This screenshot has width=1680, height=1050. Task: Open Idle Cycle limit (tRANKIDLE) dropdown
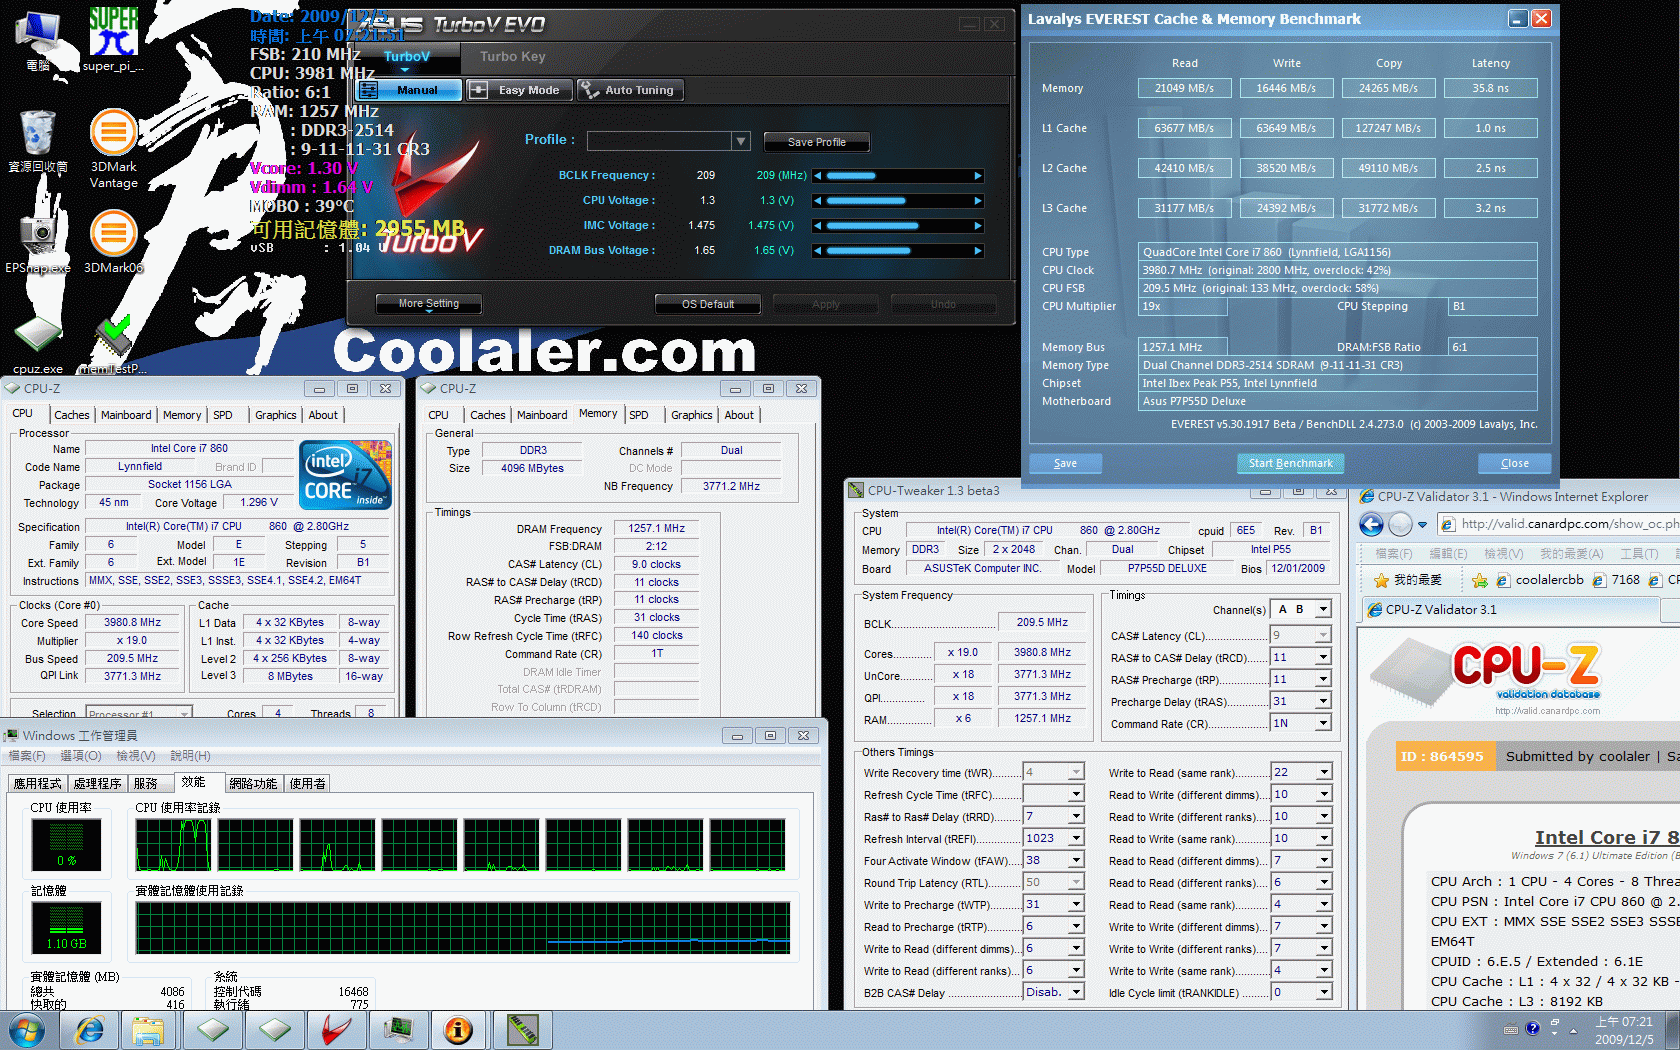point(1323,992)
